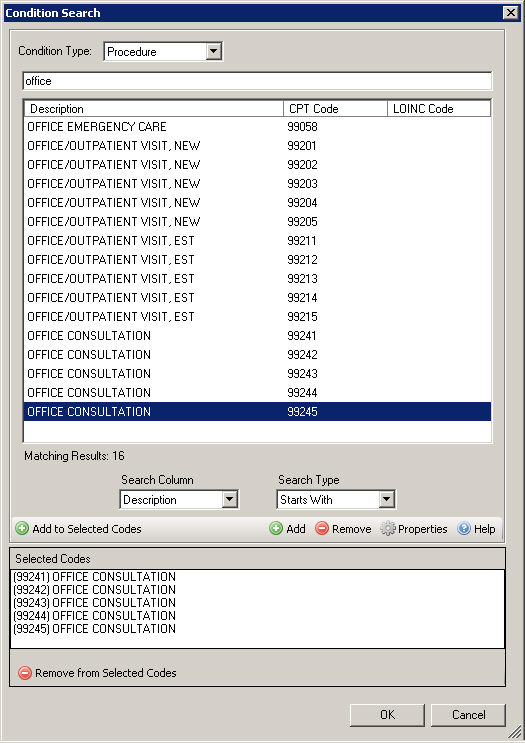The height and width of the screenshot is (743, 525).
Task: Click red Remove from Selected Codes icon
Action: click(25, 673)
